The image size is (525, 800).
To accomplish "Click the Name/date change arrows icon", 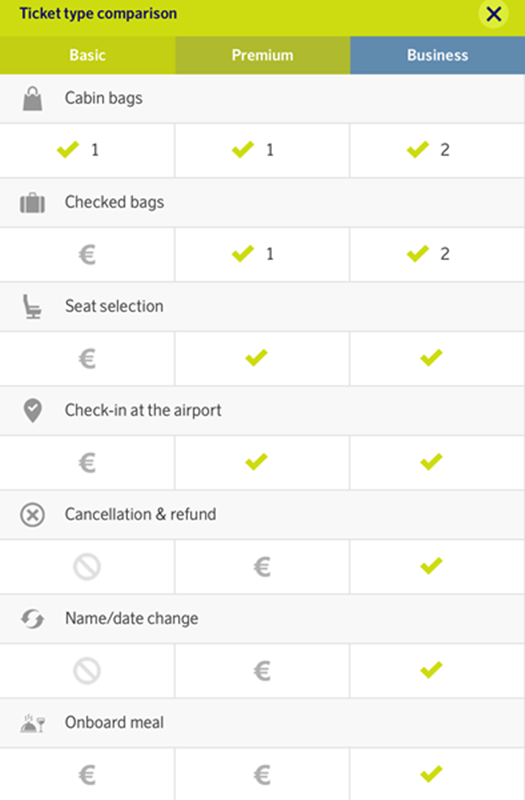I will [x=32, y=619].
